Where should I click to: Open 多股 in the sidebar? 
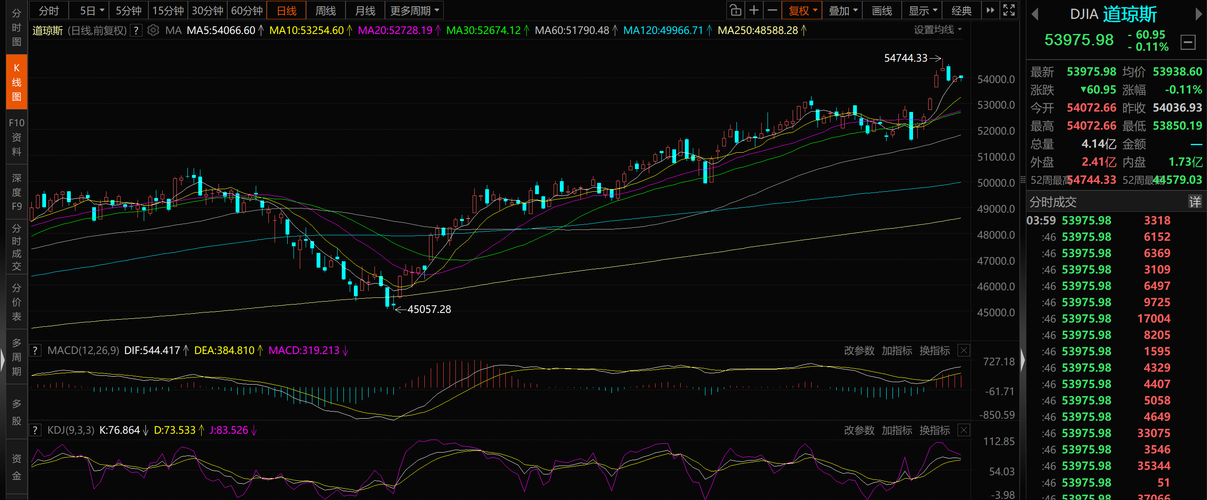click(16, 411)
